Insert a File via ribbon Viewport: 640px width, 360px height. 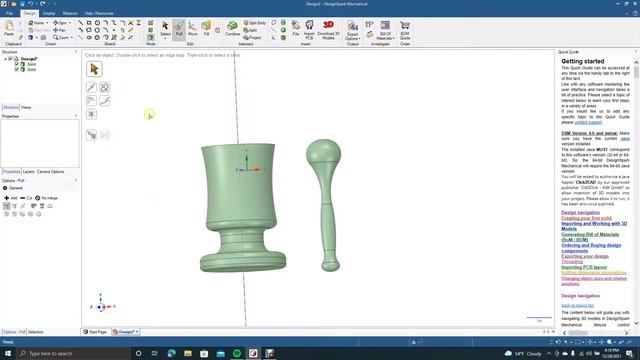tap(296, 29)
